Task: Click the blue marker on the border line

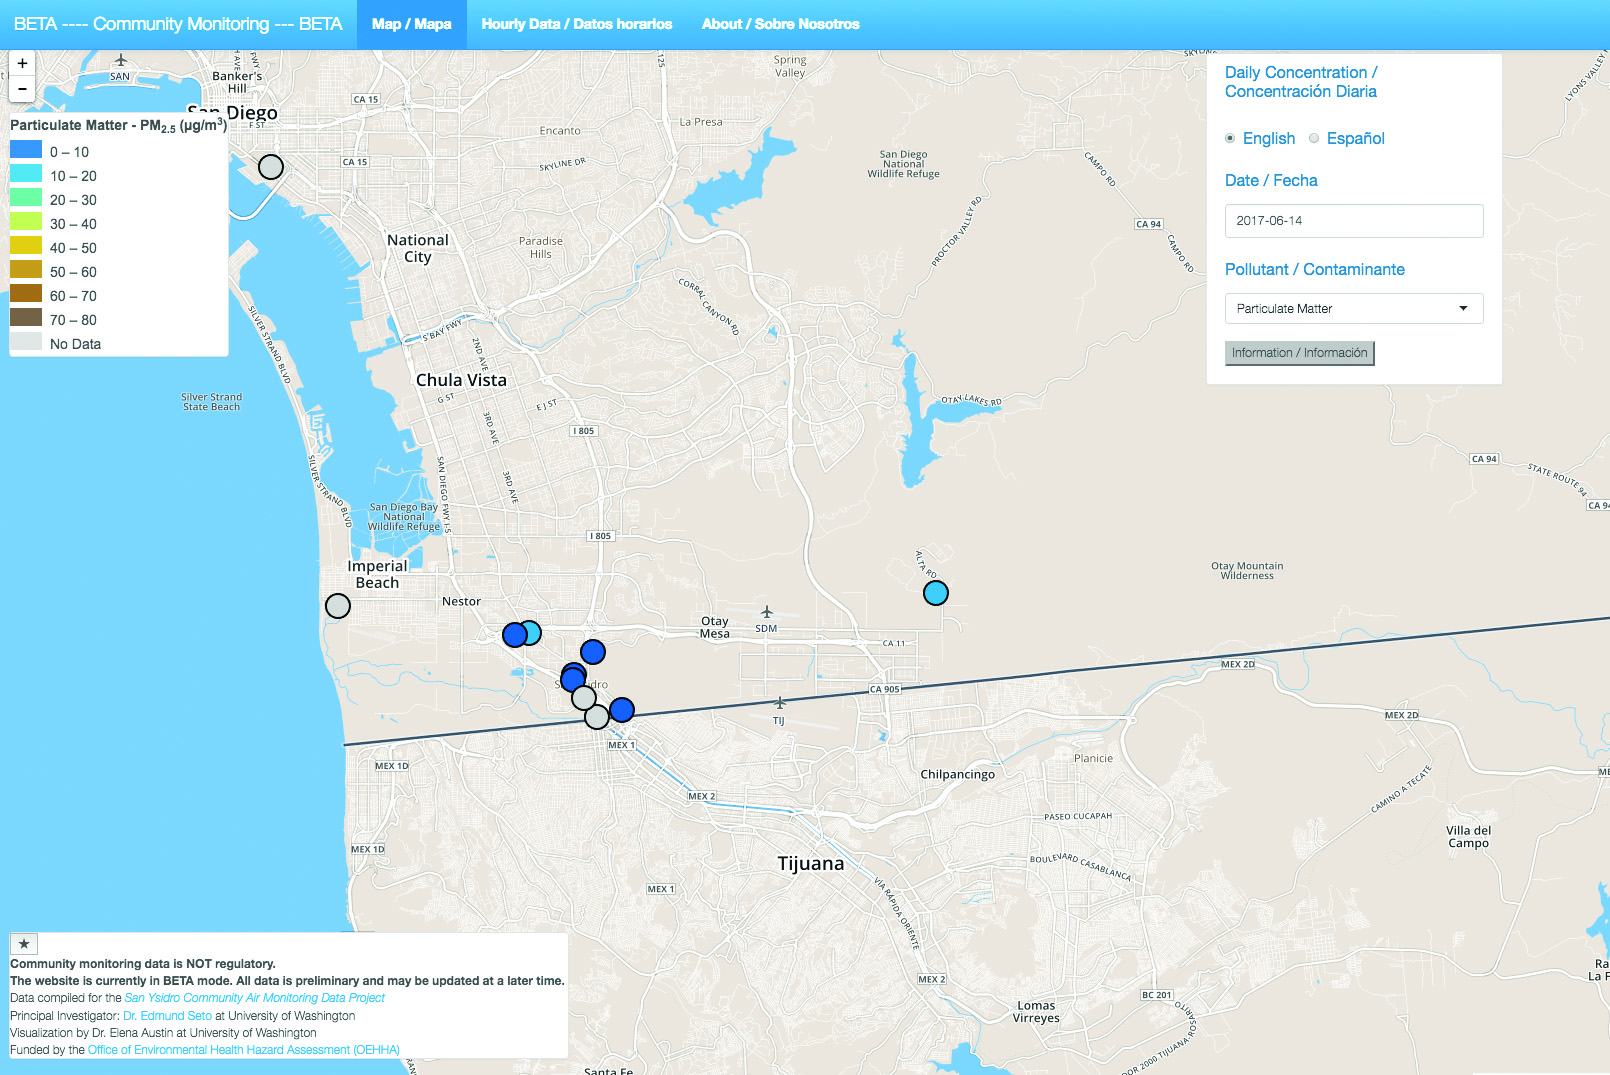Action: pyautogui.click(x=622, y=710)
